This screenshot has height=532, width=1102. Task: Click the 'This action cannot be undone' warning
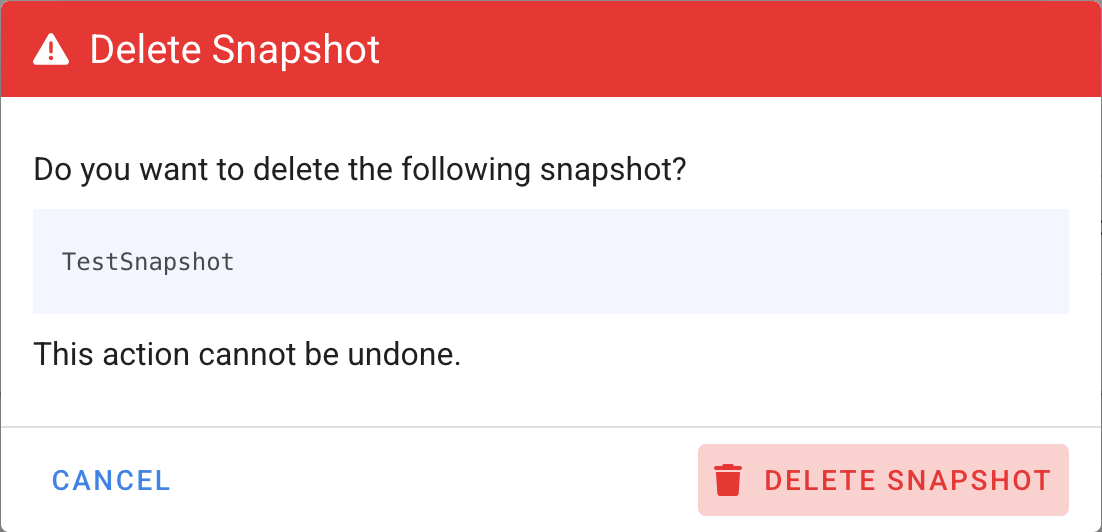pyautogui.click(x=247, y=354)
